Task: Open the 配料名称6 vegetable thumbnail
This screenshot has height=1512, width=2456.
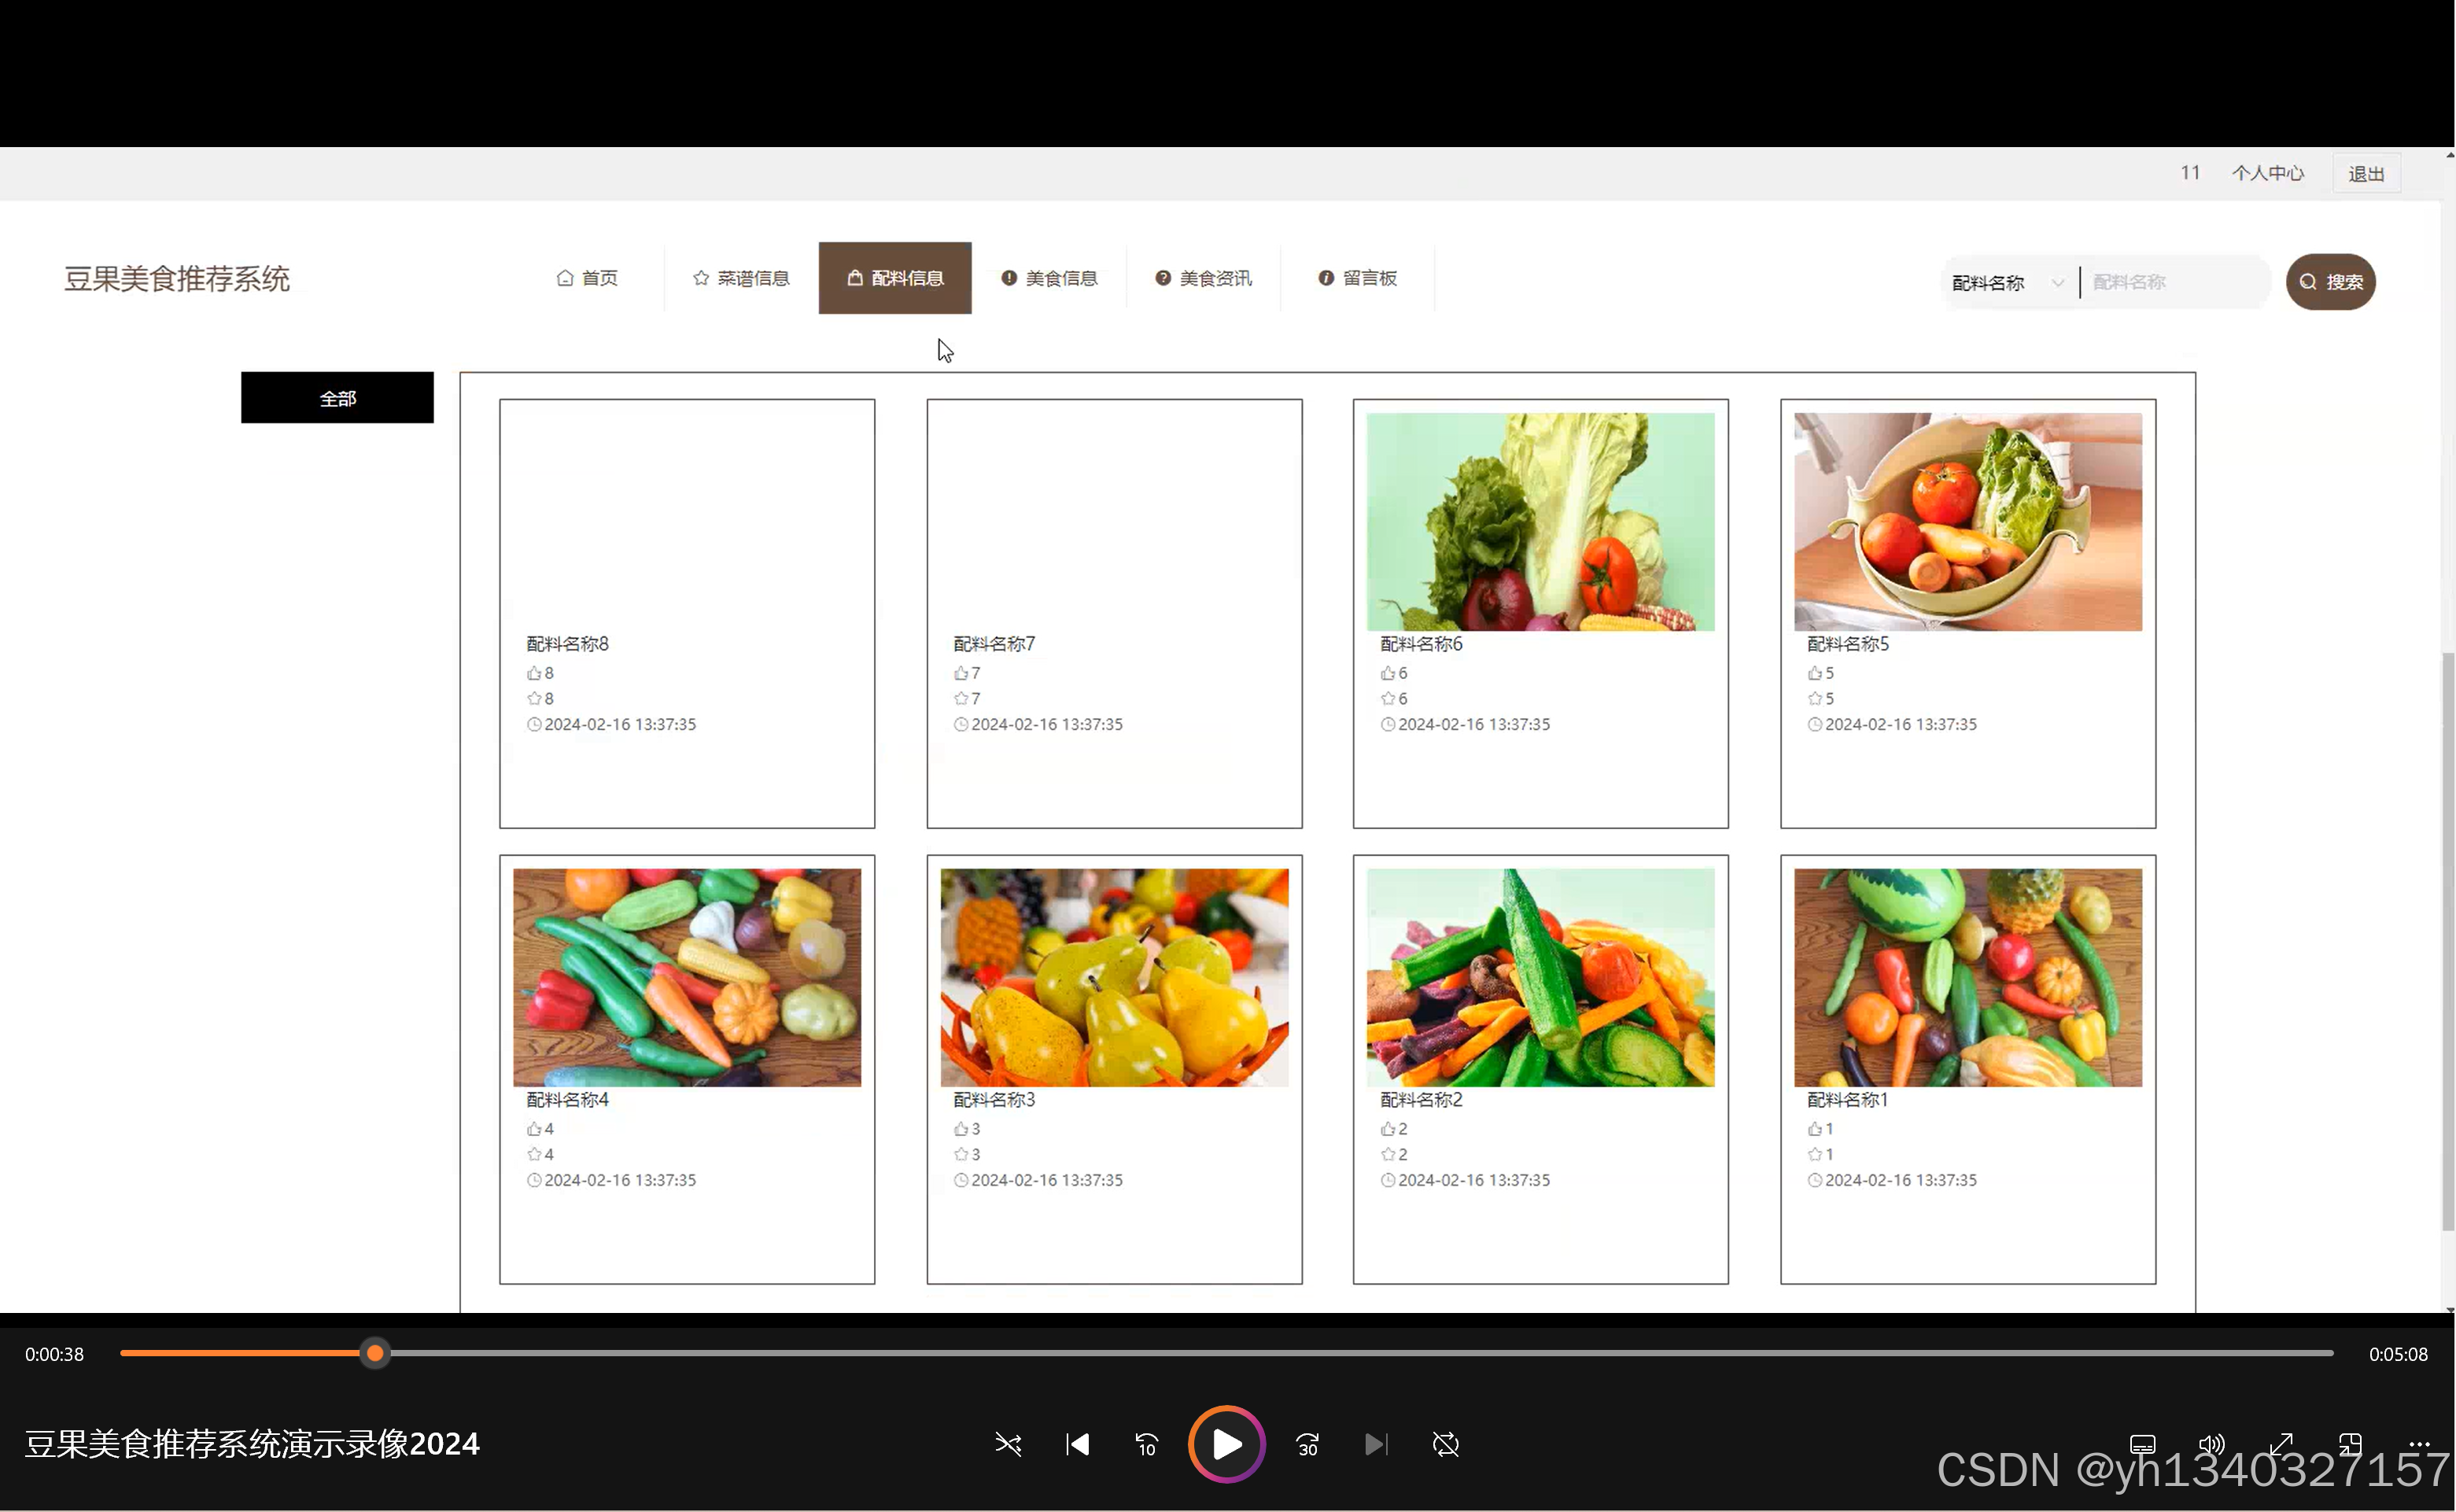Action: (x=1540, y=522)
